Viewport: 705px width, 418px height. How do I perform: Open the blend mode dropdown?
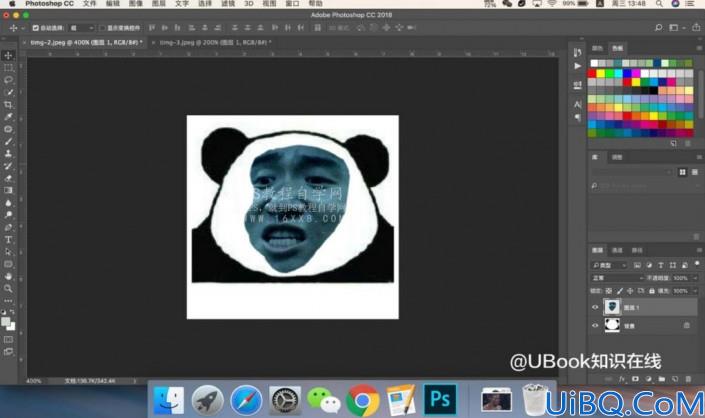[x=618, y=278]
